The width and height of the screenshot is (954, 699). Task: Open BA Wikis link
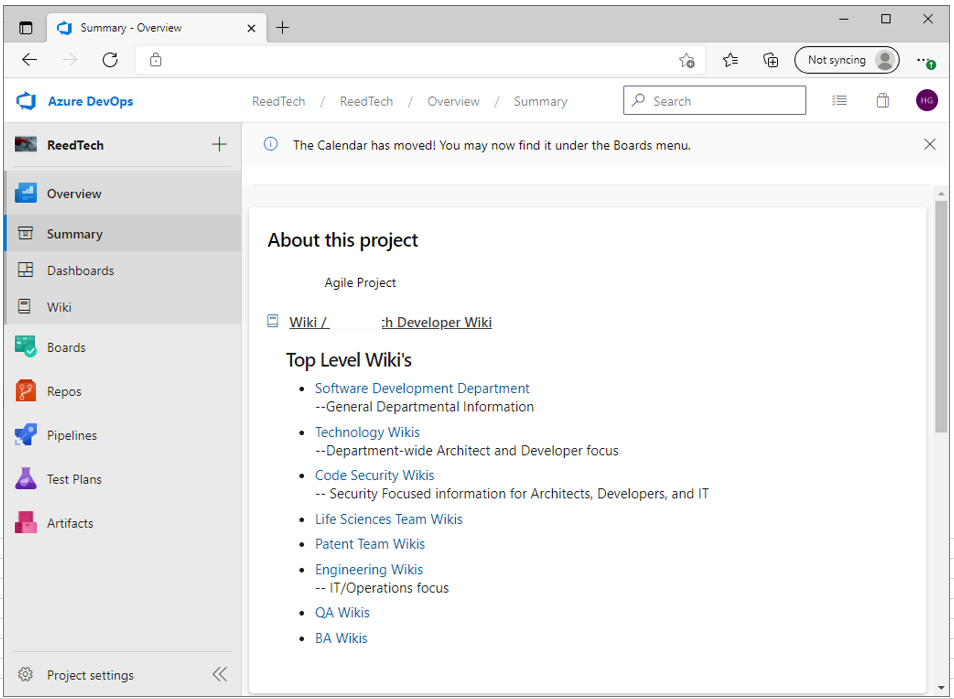[x=341, y=638]
